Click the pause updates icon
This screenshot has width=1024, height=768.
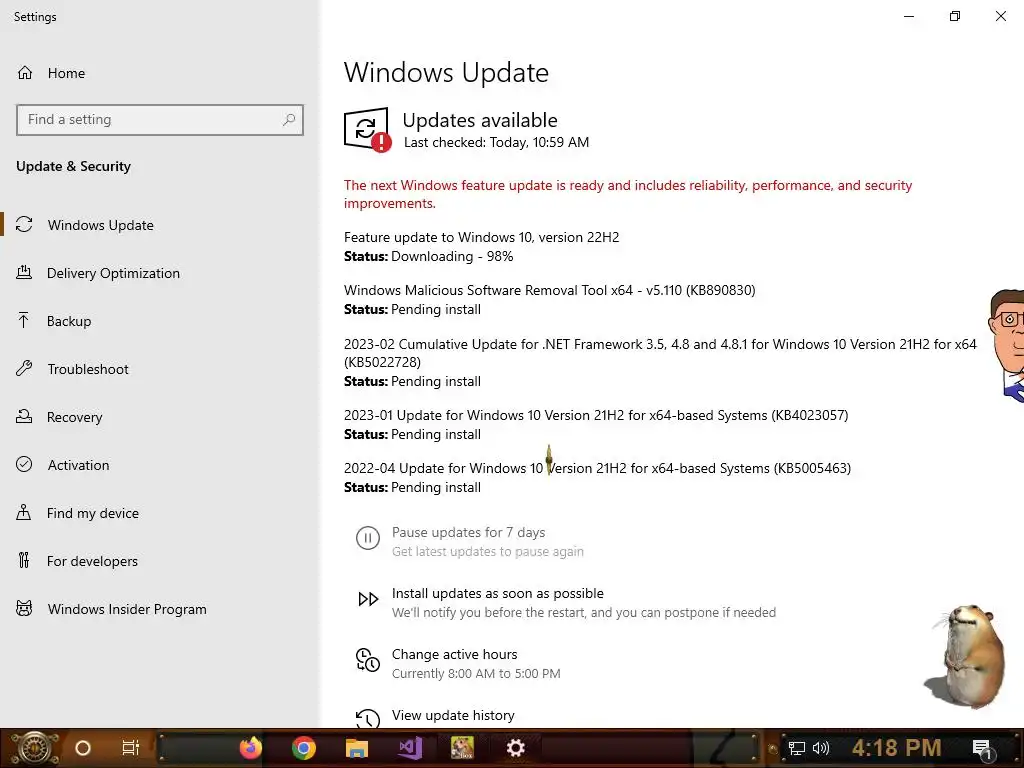[368, 538]
